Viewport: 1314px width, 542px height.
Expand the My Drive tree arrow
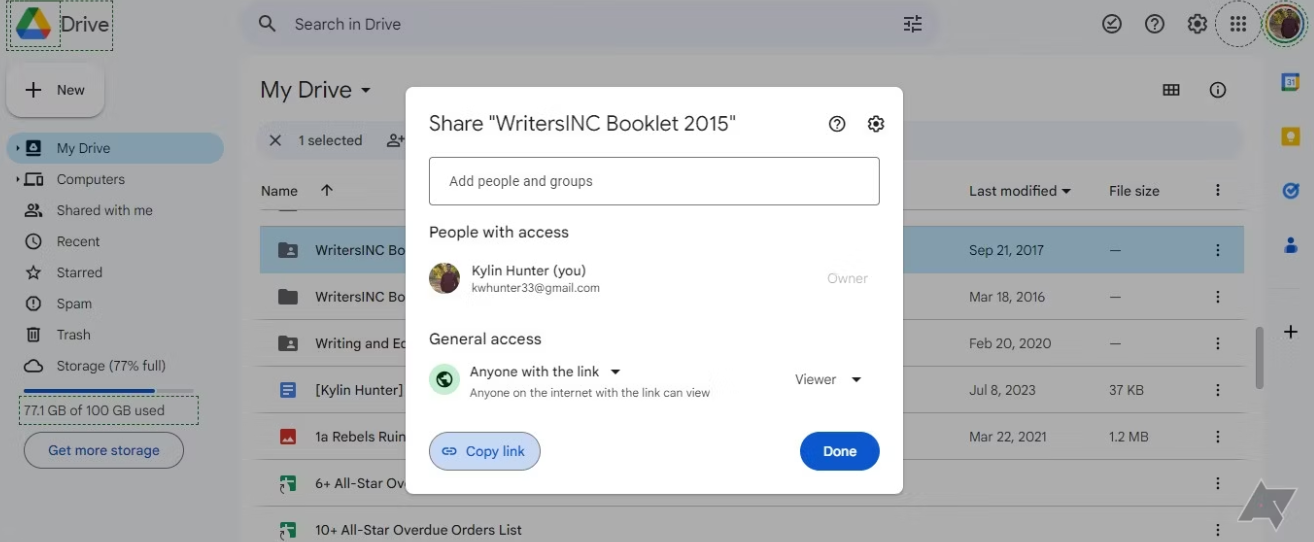point(17,148)
